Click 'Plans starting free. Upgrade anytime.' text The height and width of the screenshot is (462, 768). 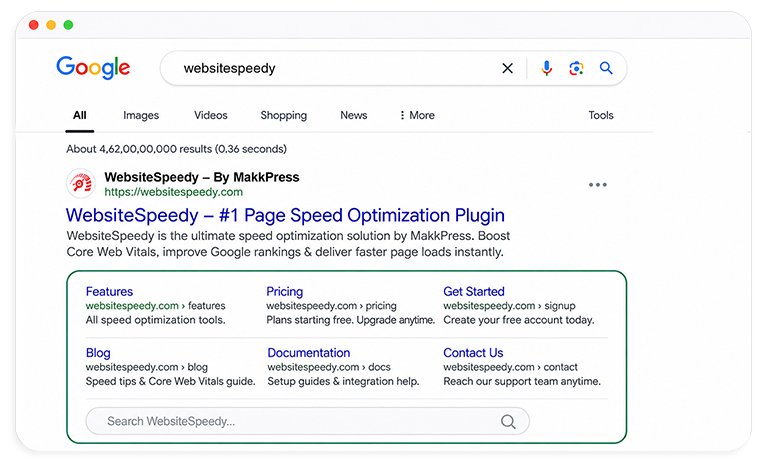[350, 320]
